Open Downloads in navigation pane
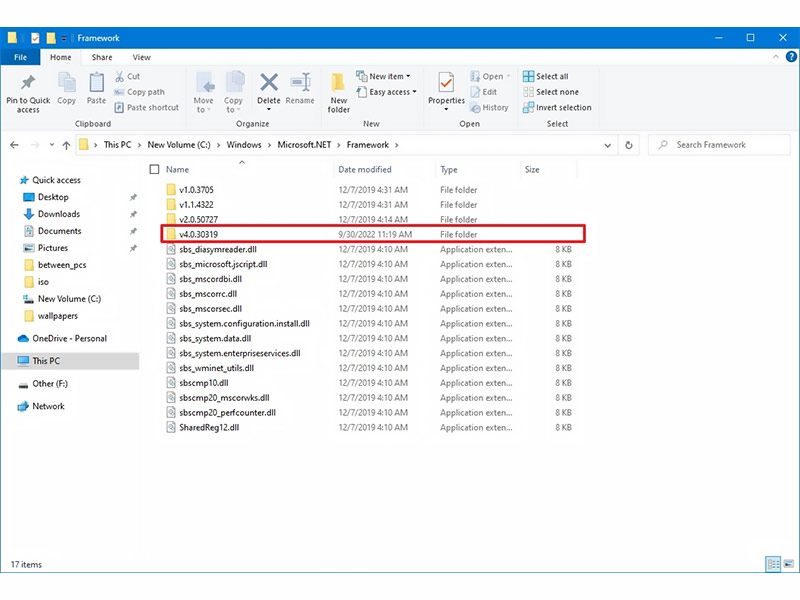Screen dimensions: 800x600 point(59,214)
